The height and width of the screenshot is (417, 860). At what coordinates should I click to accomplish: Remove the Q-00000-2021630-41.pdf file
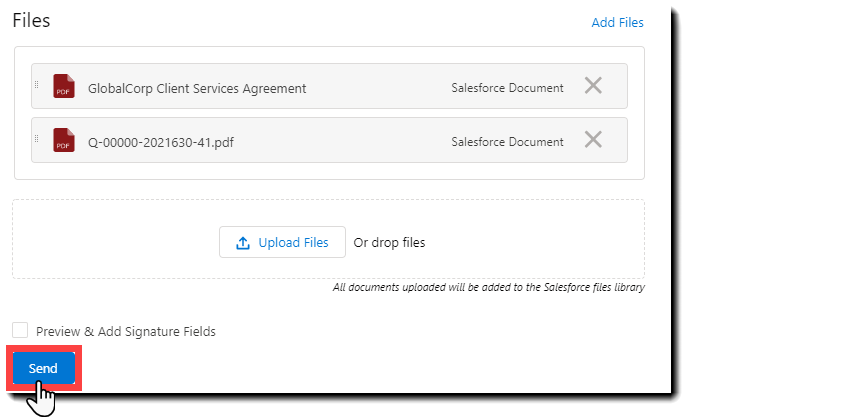click(593, 140)
